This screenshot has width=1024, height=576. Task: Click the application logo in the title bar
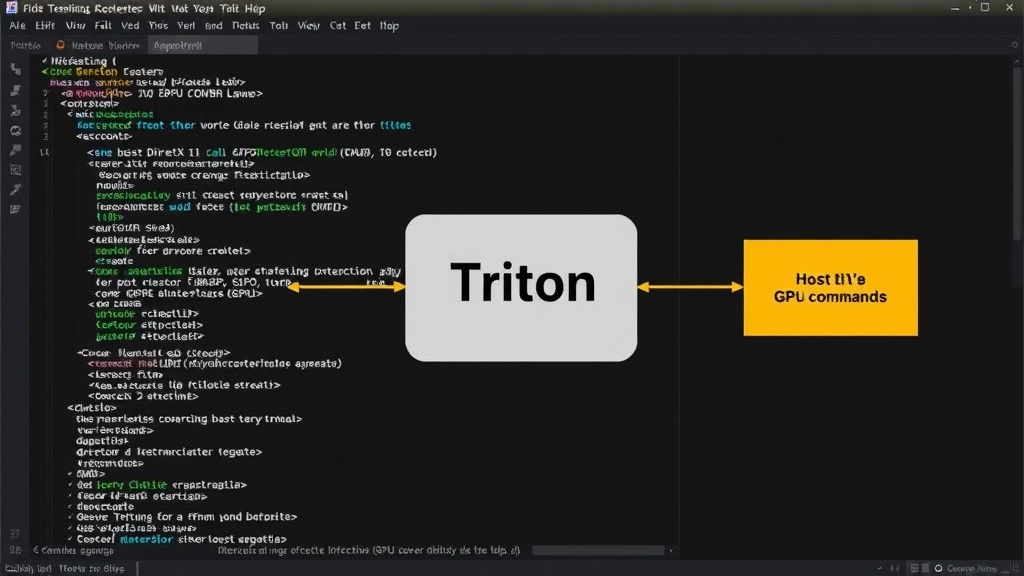coord(11,8)
